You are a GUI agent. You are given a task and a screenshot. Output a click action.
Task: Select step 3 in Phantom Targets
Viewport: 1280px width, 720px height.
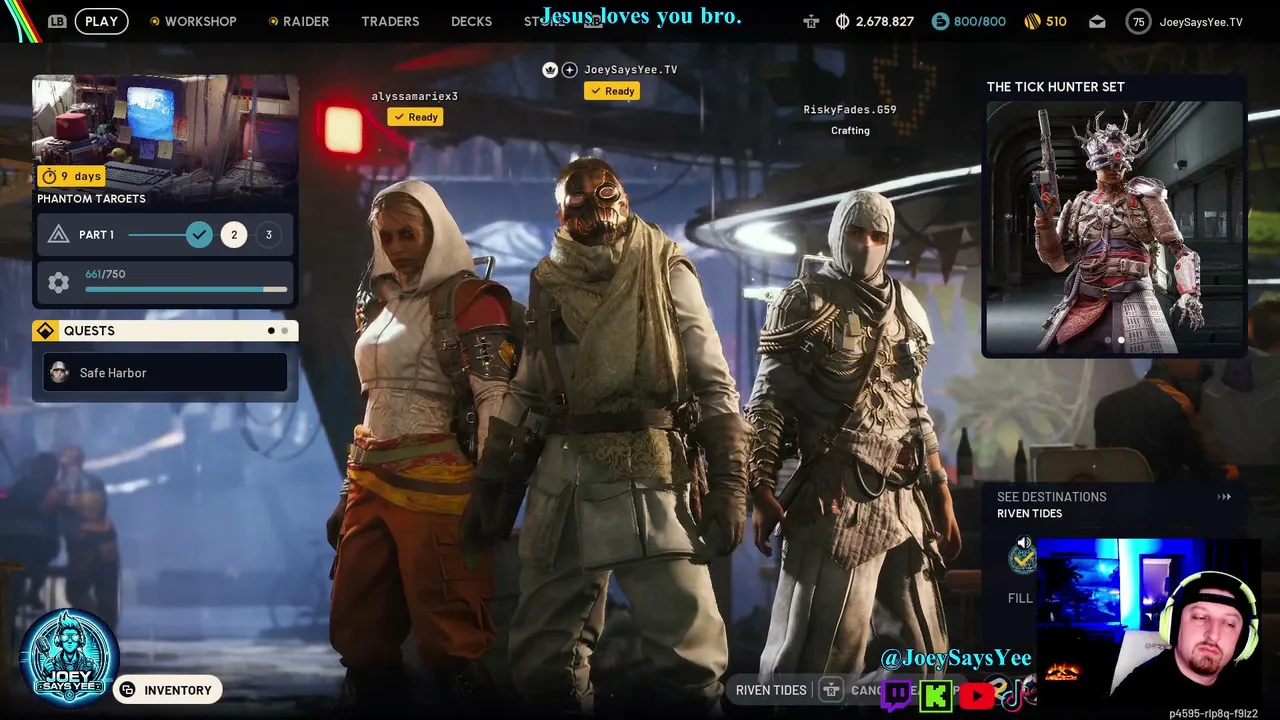pos(268,235)
